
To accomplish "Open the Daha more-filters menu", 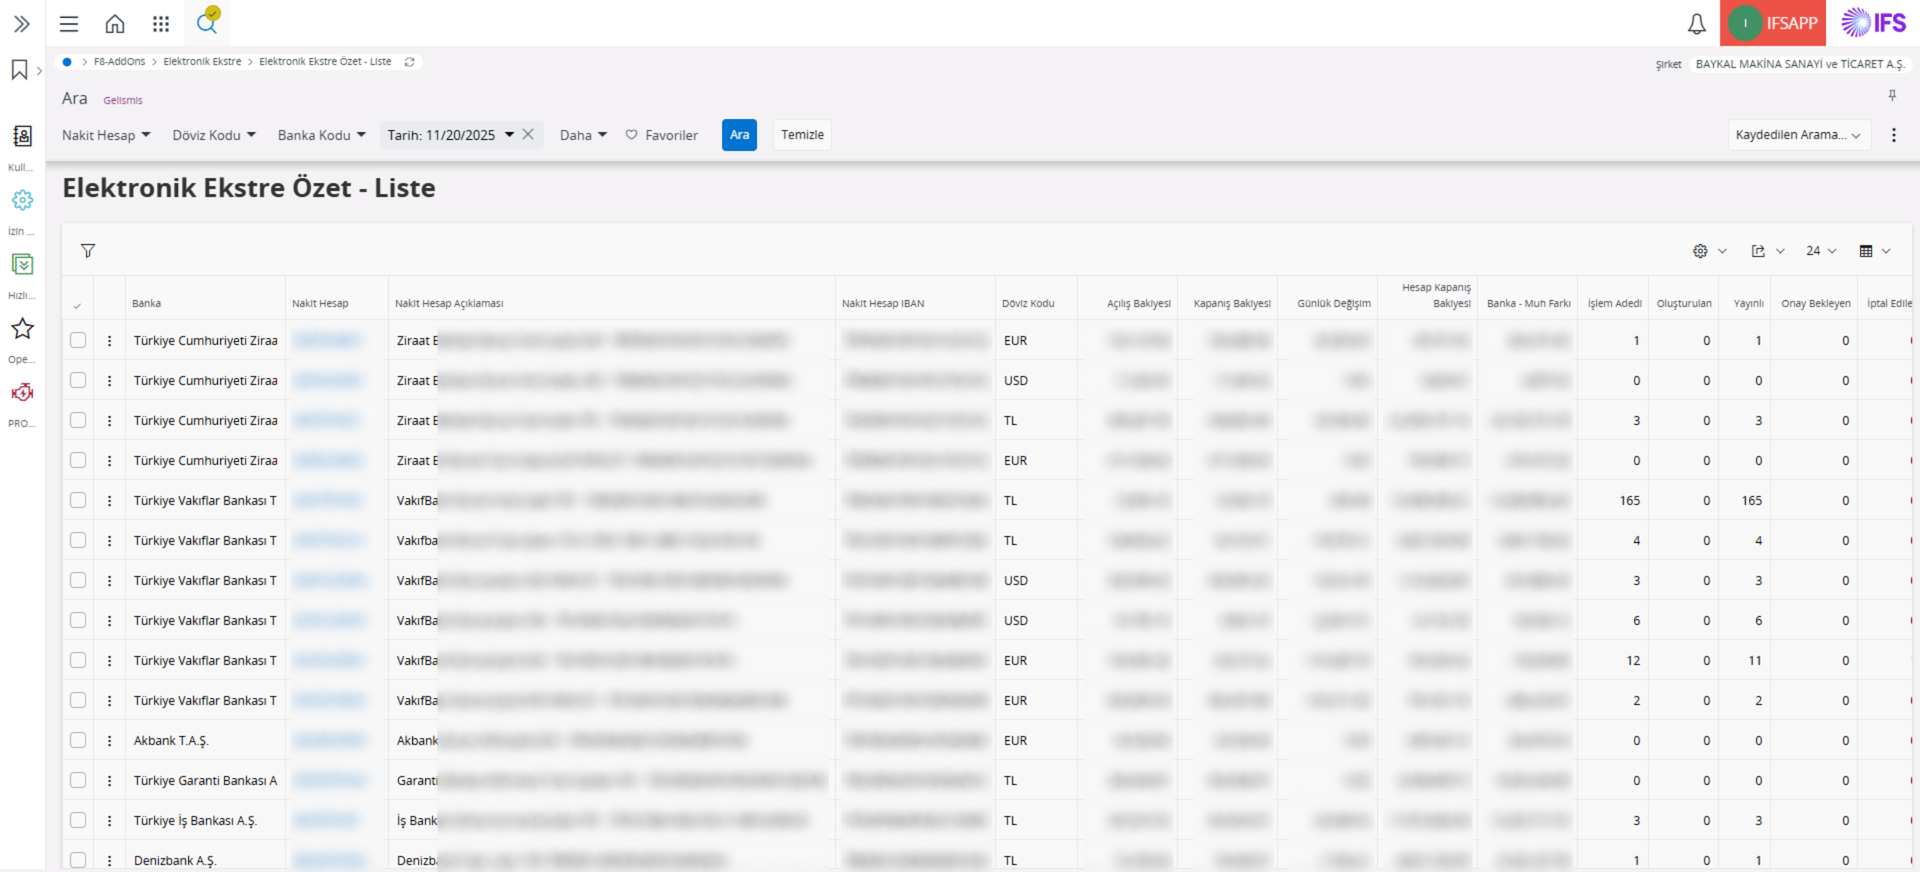I will [x=583, y=135].
